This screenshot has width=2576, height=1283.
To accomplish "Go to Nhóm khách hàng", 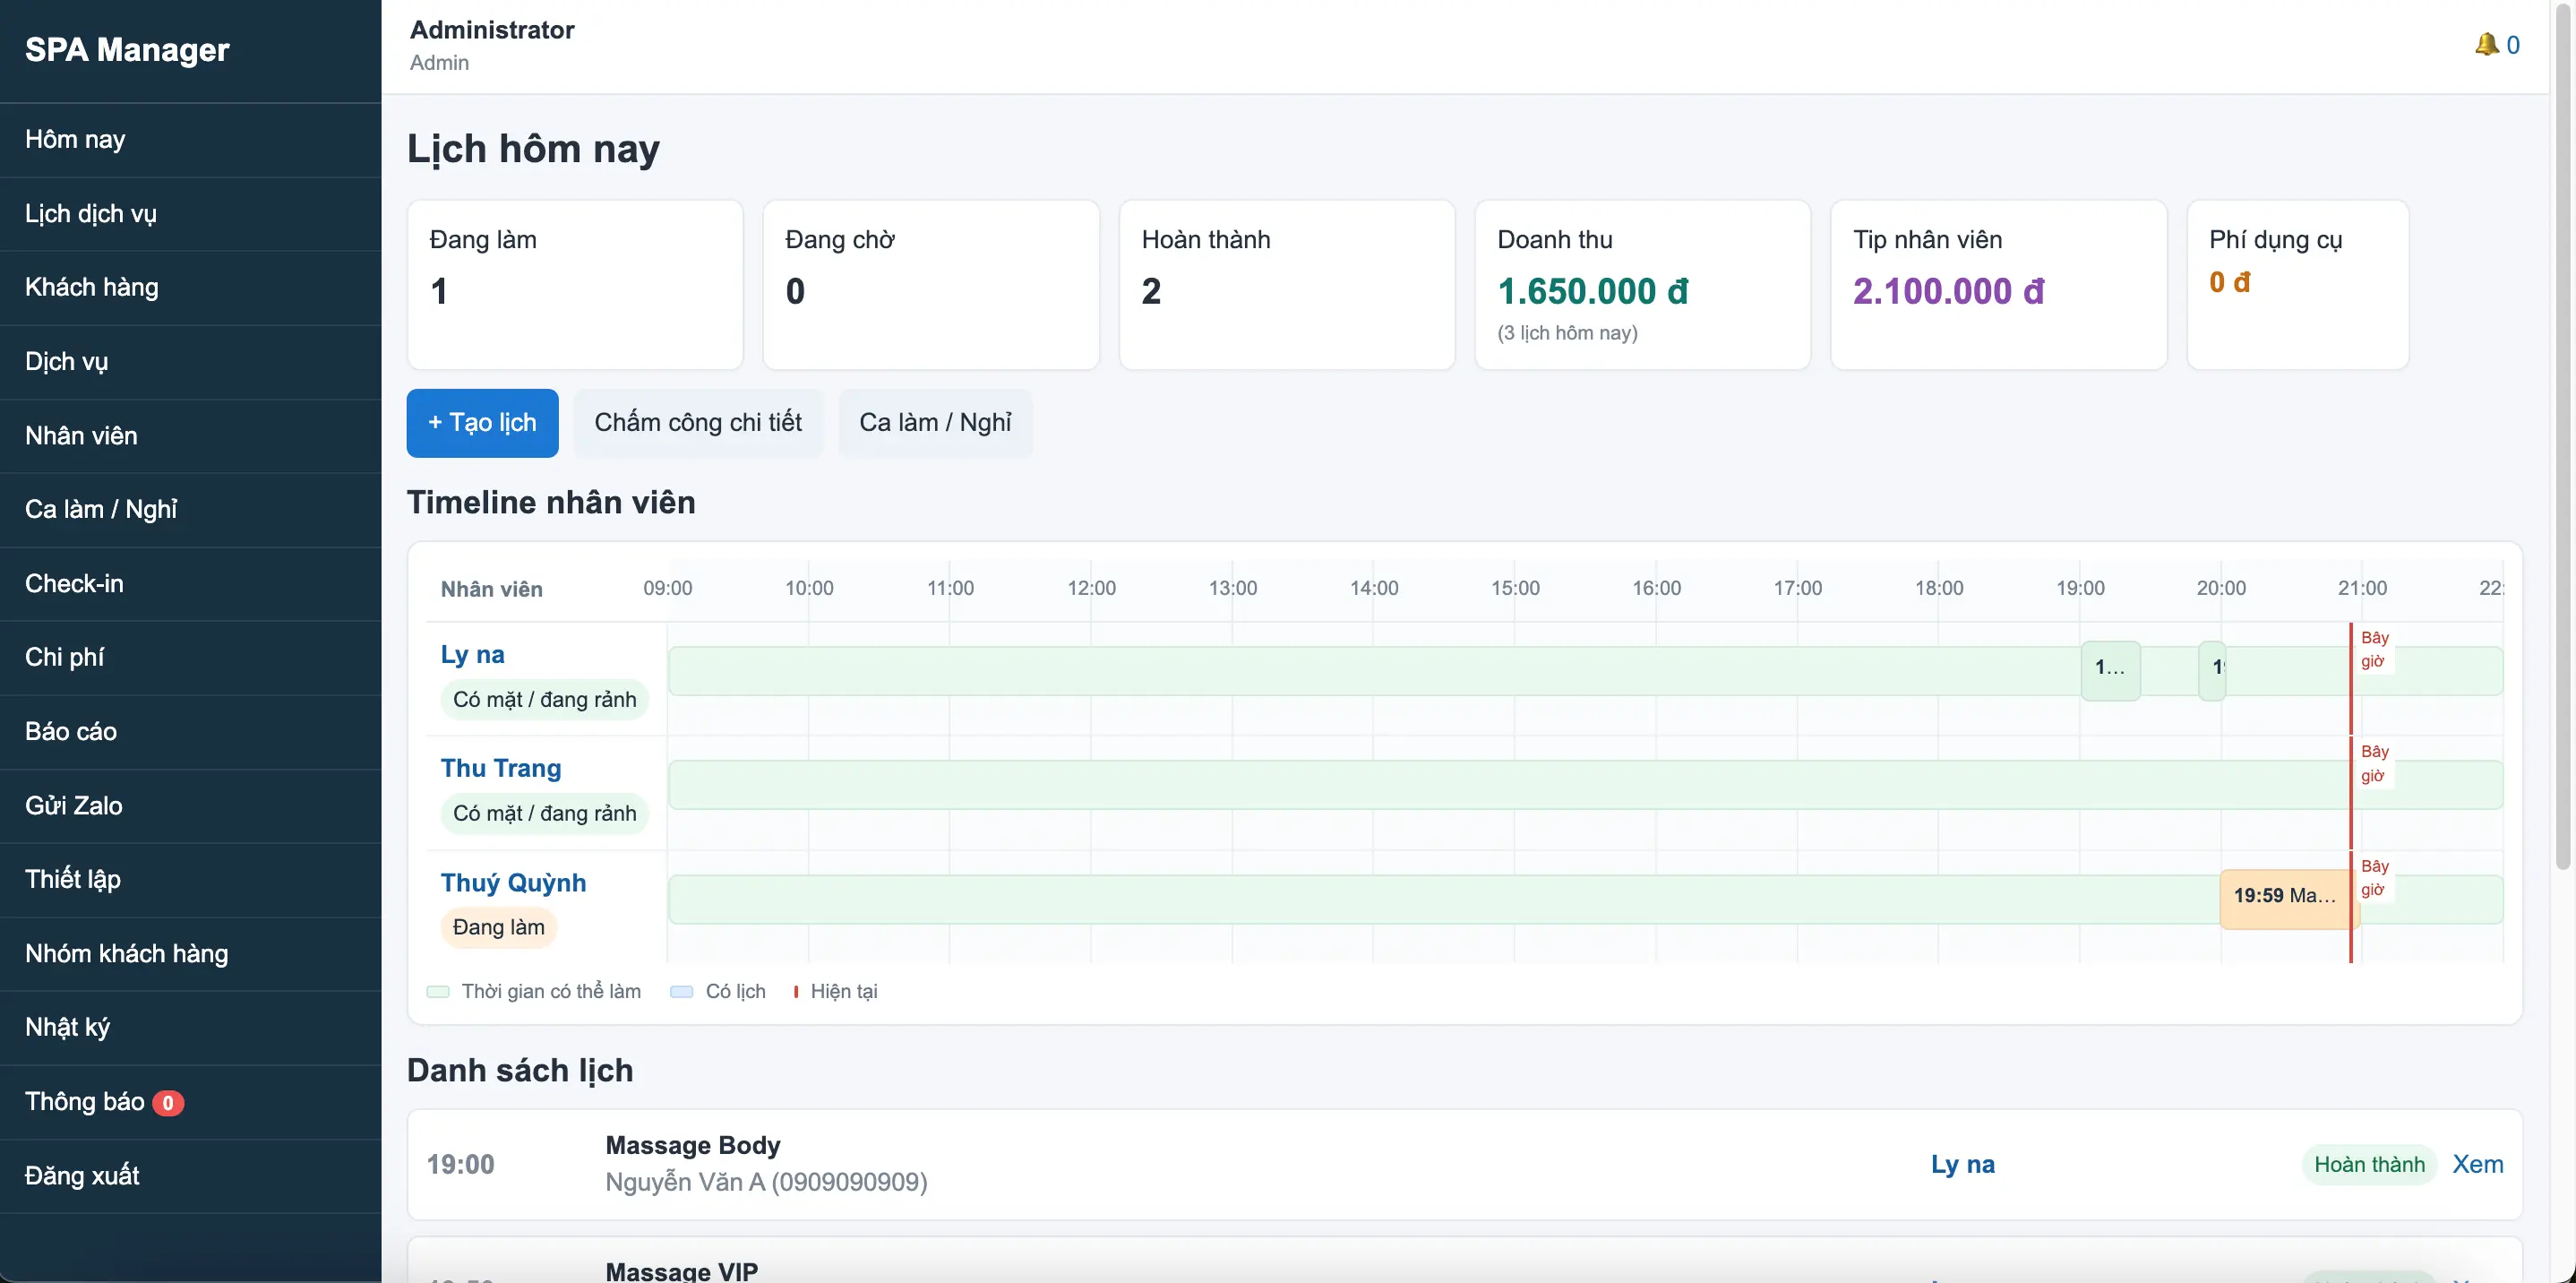I will pos(190,954).
